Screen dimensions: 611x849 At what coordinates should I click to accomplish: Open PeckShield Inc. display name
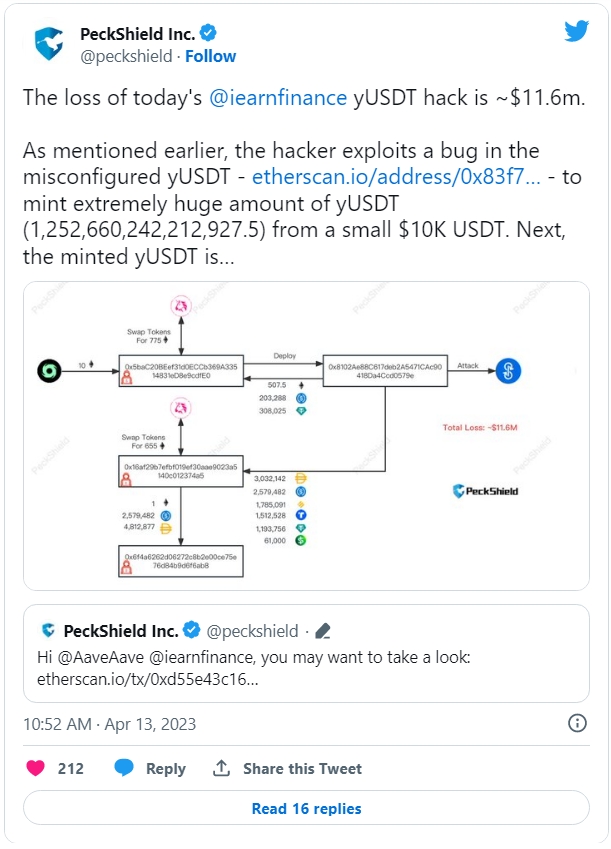click(x=138, y=34)
